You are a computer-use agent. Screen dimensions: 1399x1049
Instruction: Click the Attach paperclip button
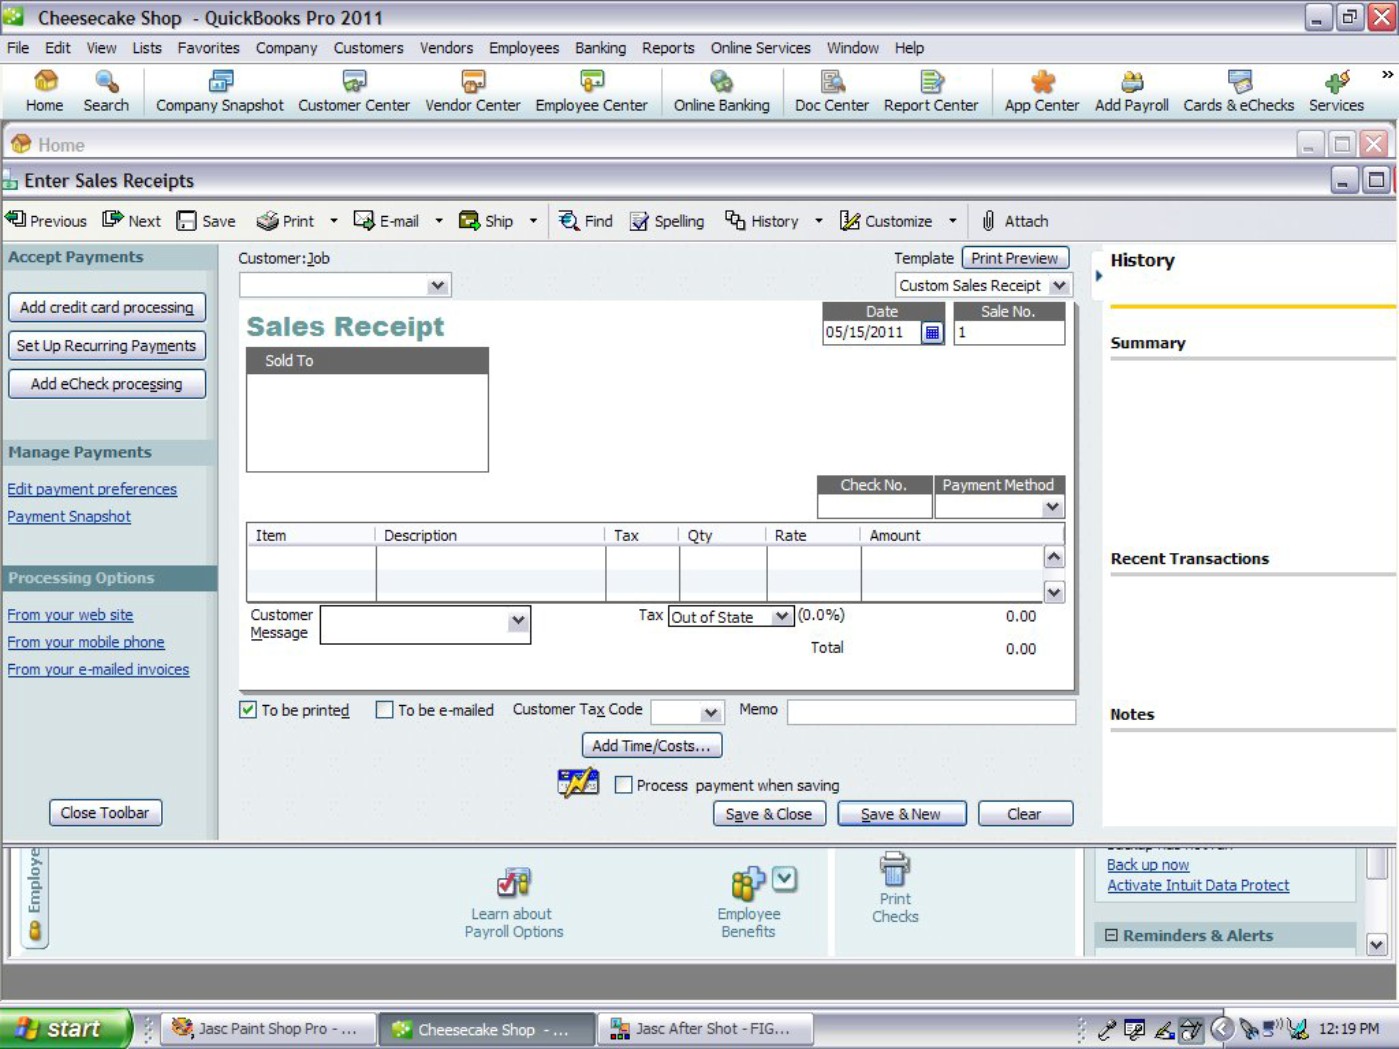[1015, 221]
